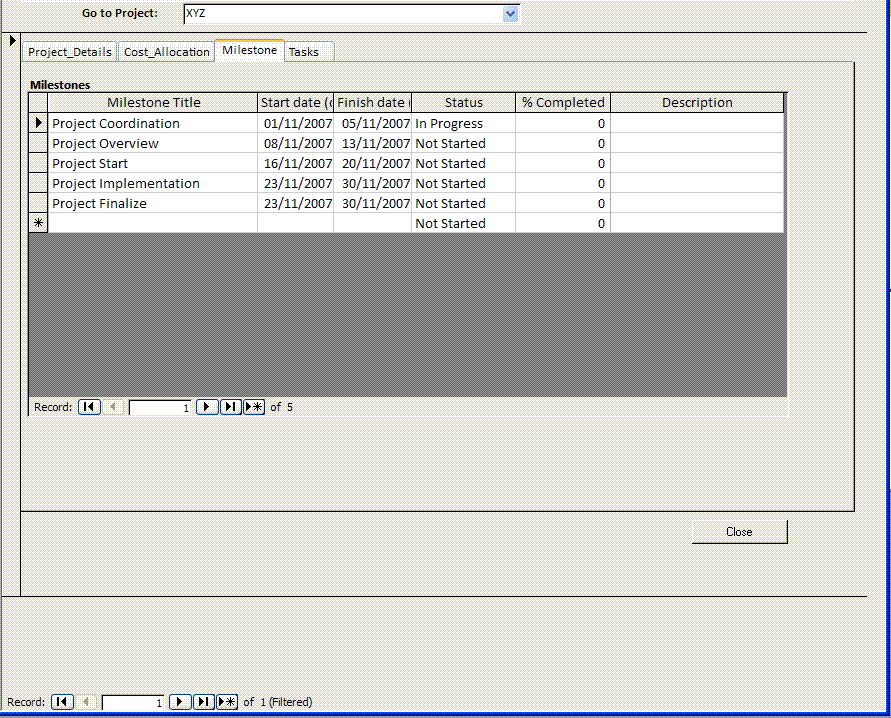Open the Go to Project dropdown arrow
891x718 pixels.
point(510,14)
